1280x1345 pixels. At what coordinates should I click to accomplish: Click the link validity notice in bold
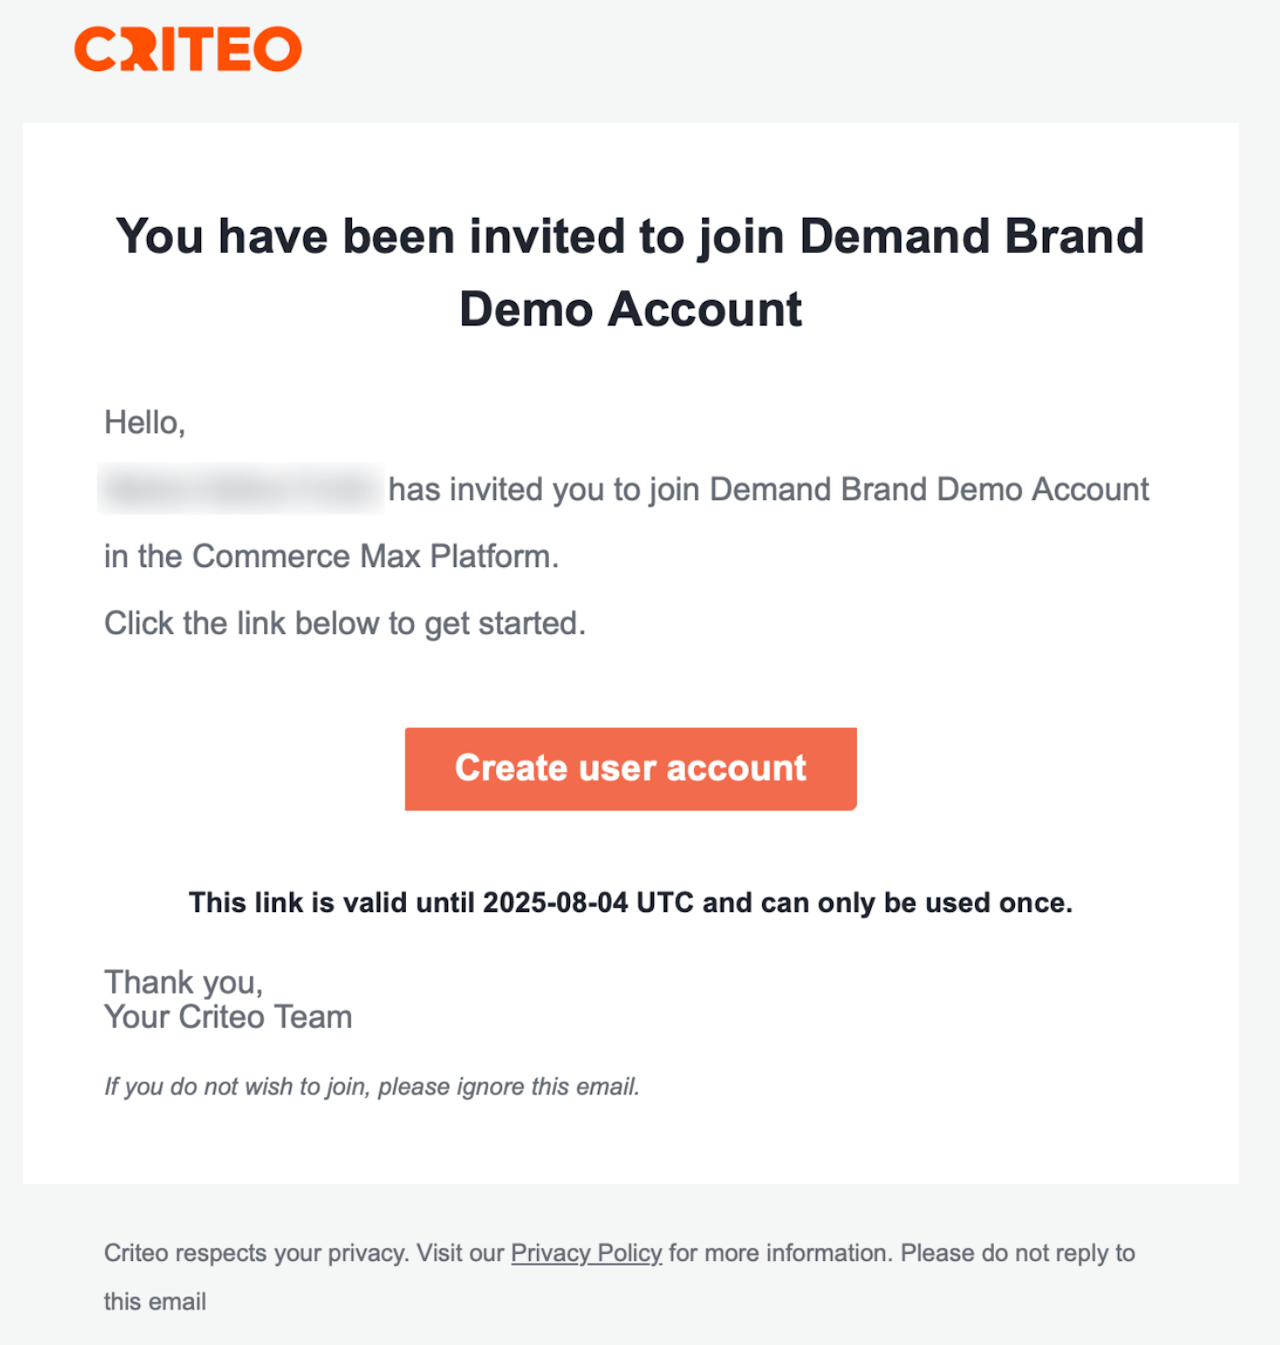(630, 902)
